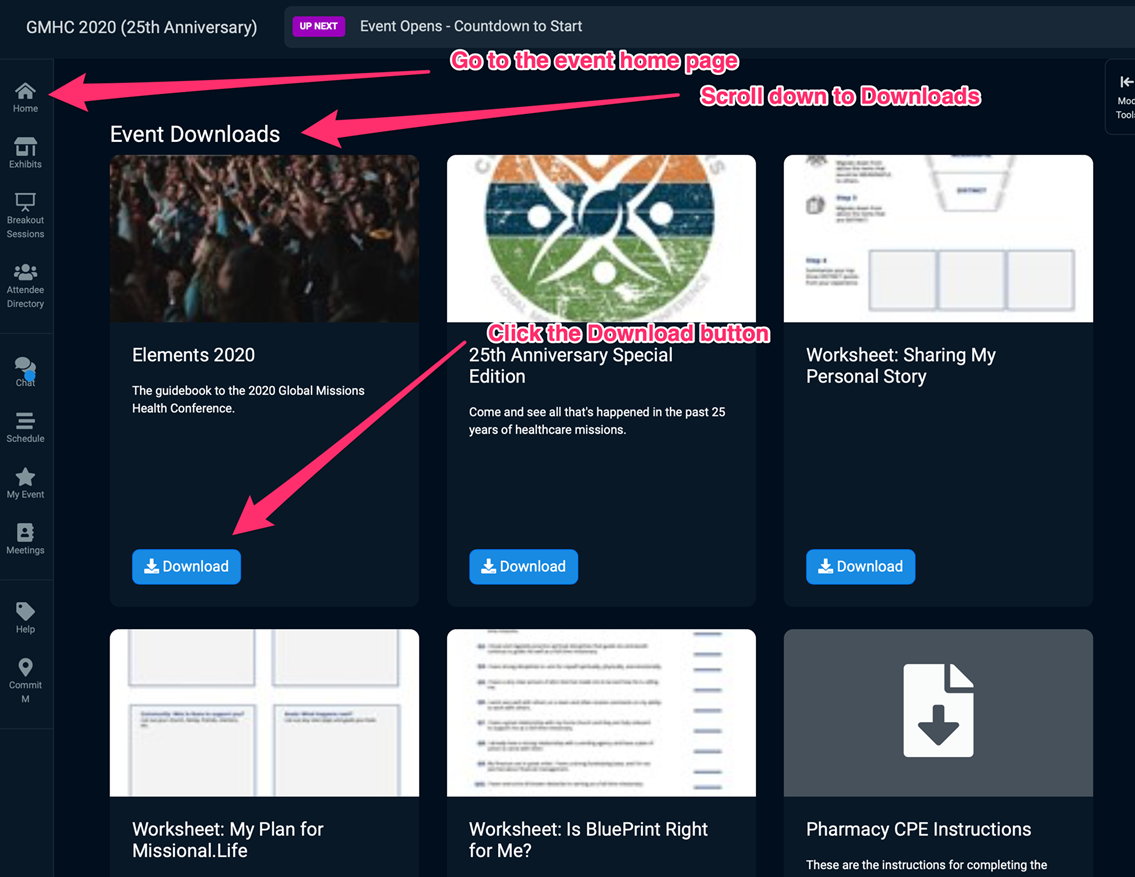The height and width of the screenshot is (877, 1135).
Task: Open the Commit M location item
Action: (x=25, y=680)
